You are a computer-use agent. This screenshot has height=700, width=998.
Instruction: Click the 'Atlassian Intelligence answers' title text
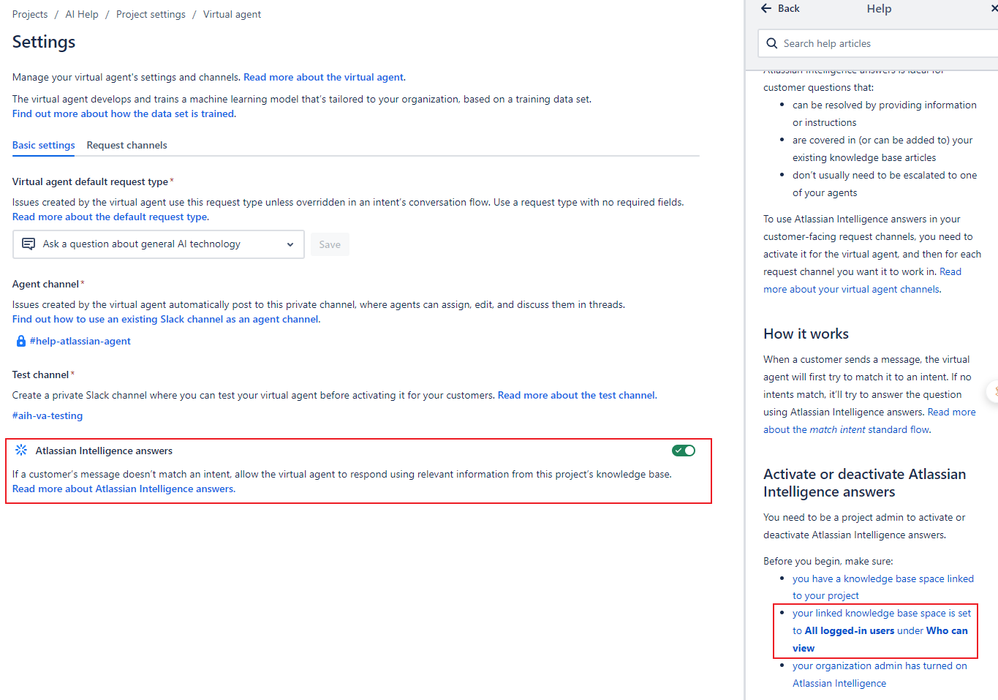[x=104, y=451]
